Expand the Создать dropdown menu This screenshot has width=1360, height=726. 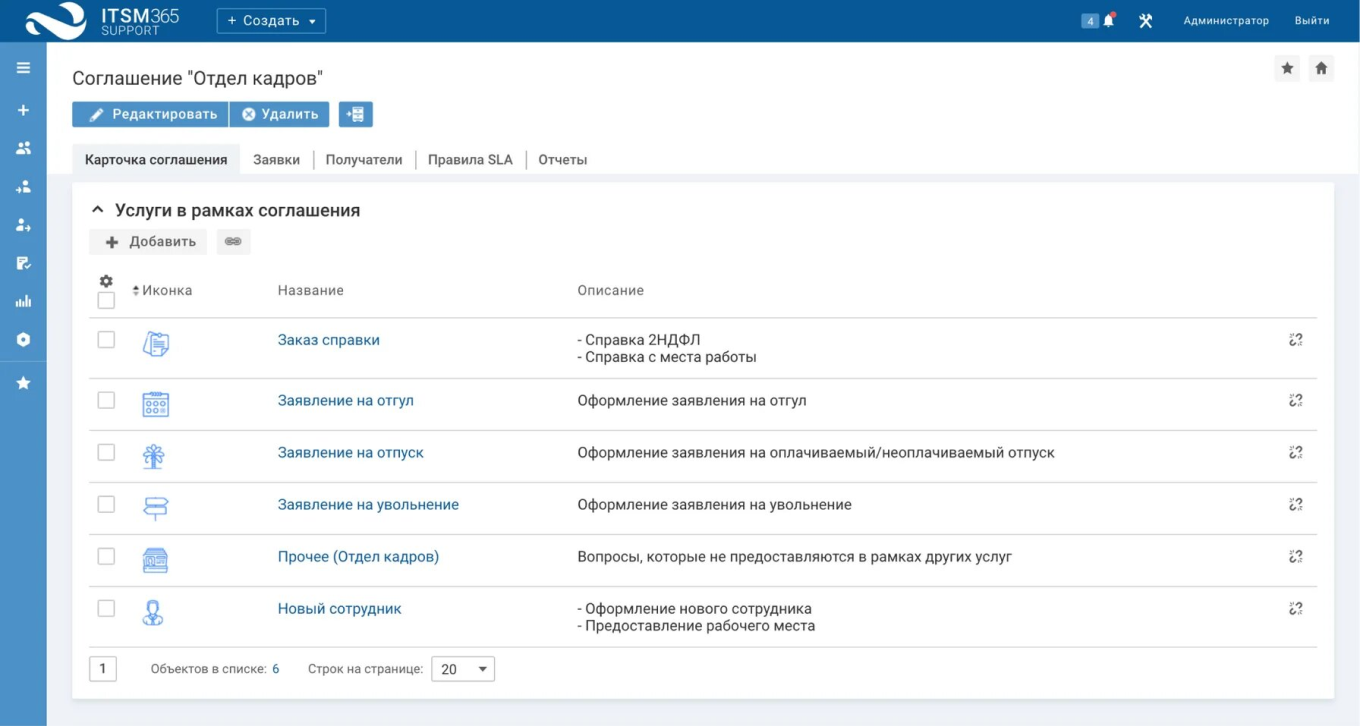click(x=271, y=21)
